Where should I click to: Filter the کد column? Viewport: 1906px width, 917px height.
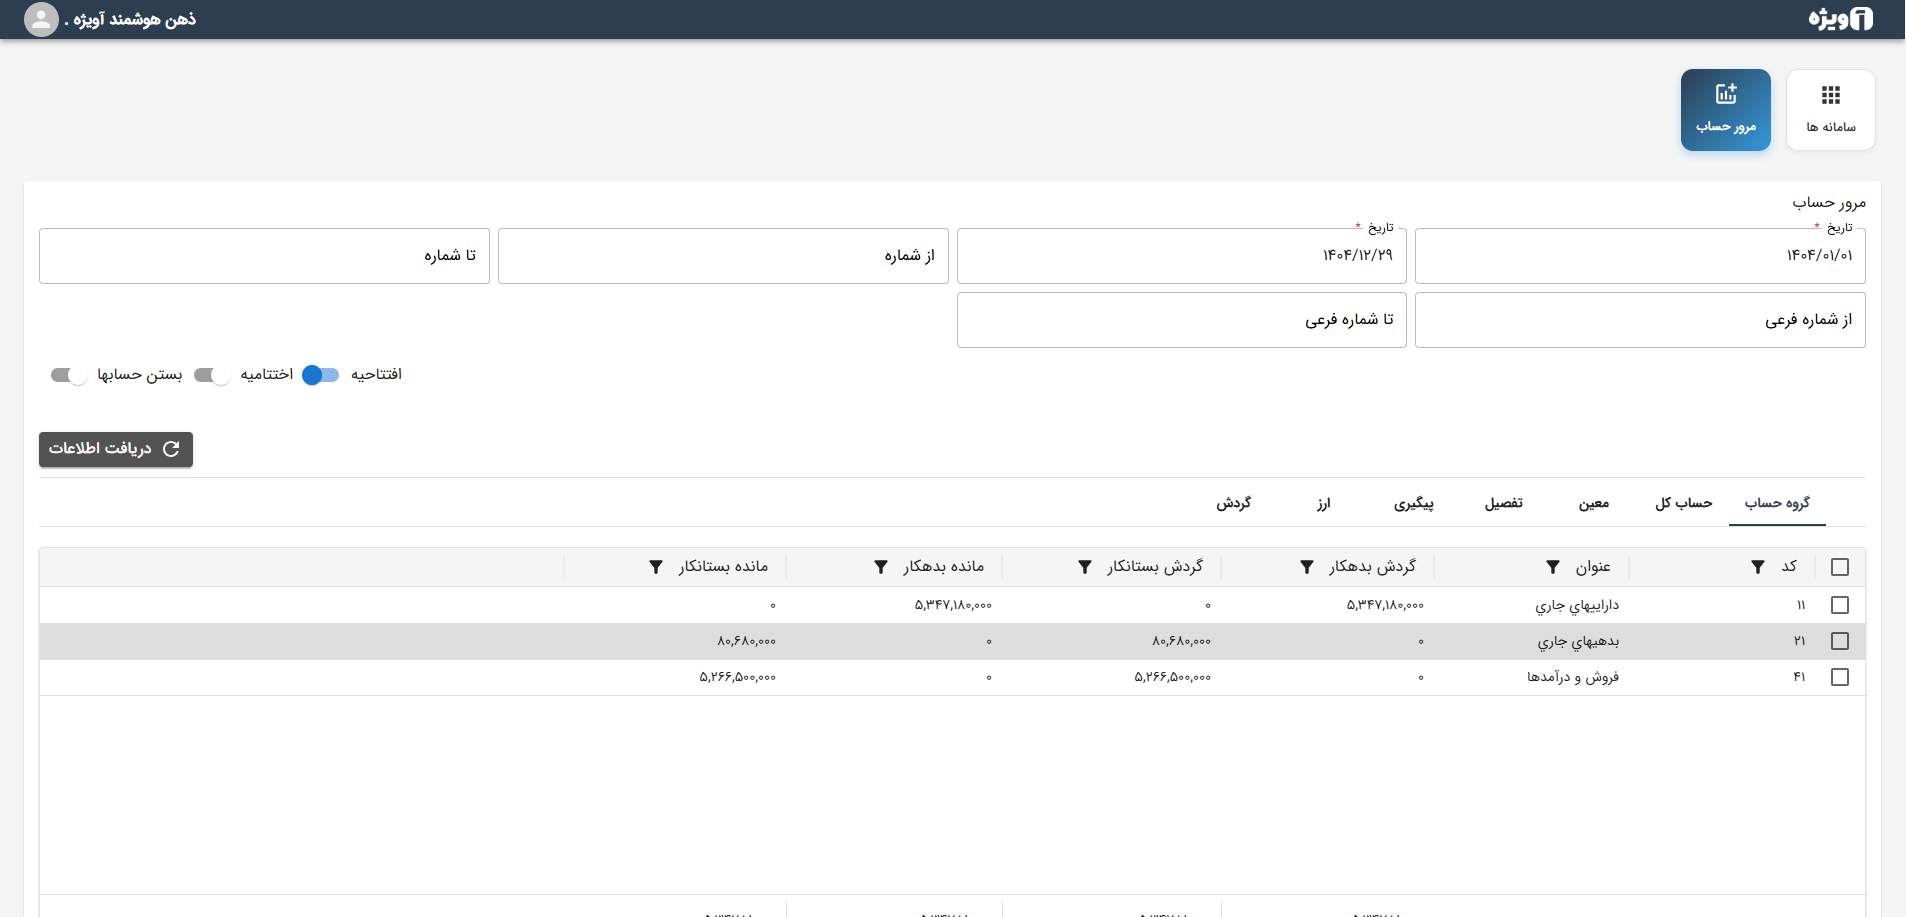coord(1757,567)
